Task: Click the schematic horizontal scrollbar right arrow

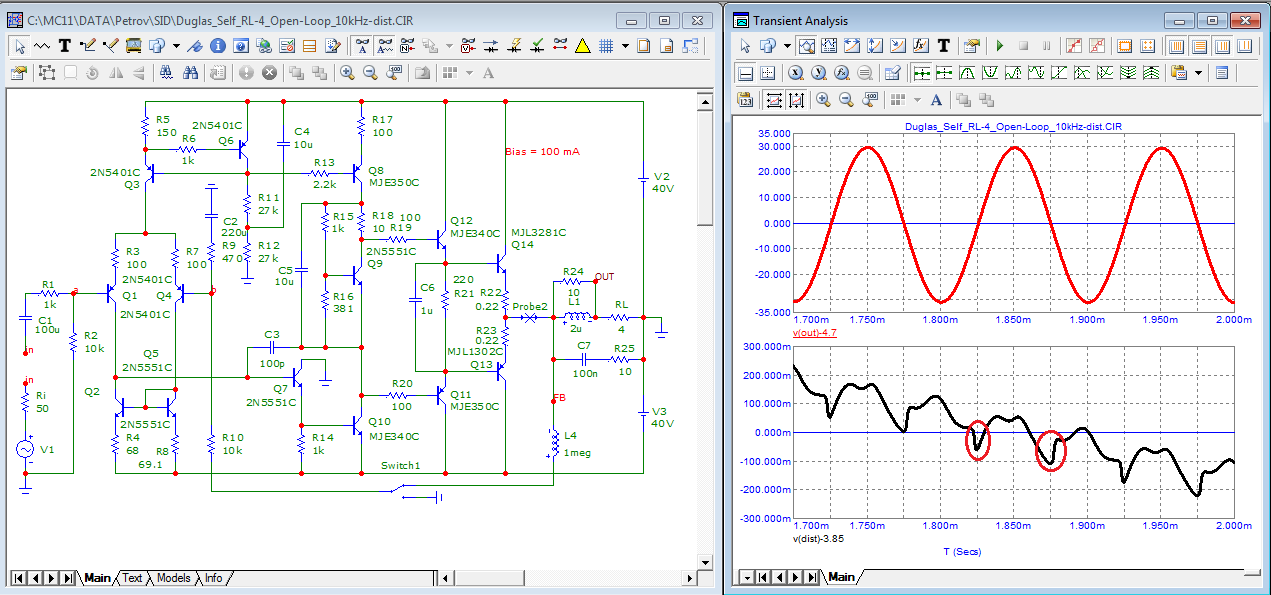Action: pyautogui.click(x=692, y=578)
